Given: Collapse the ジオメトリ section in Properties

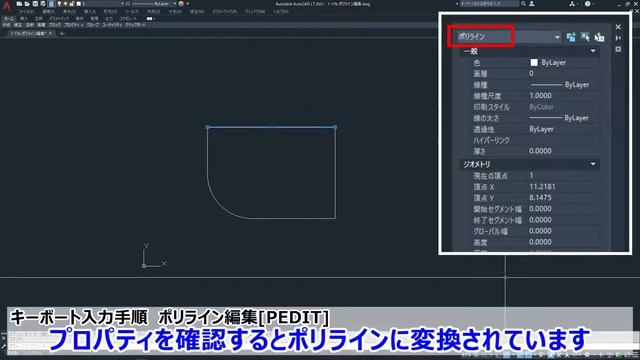Looking at the screenshot, I should coord(593,164).
